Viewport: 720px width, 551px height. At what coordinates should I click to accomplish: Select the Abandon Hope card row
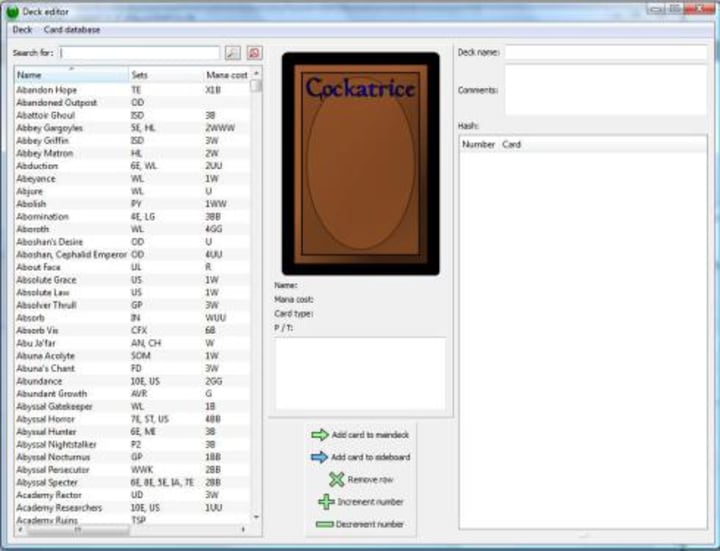133,90
